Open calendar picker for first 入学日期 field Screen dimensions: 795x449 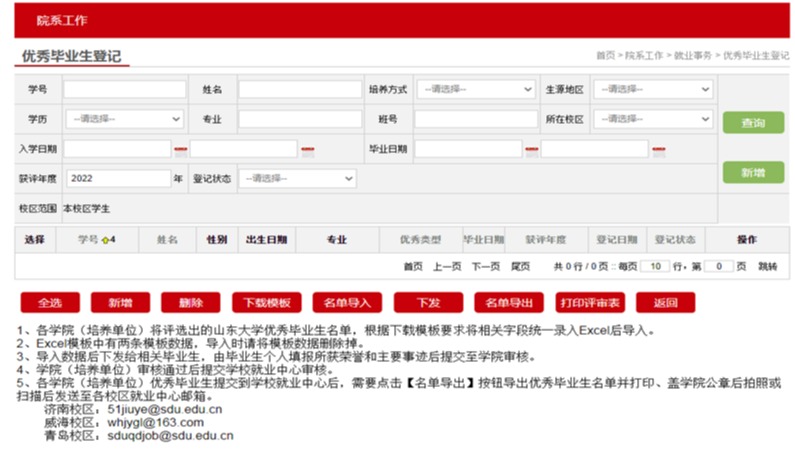point(181,150)
